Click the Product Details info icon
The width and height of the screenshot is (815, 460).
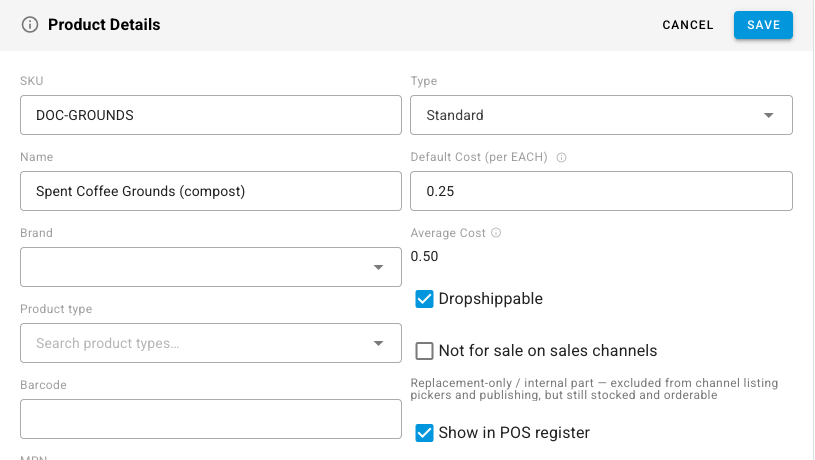30,24
